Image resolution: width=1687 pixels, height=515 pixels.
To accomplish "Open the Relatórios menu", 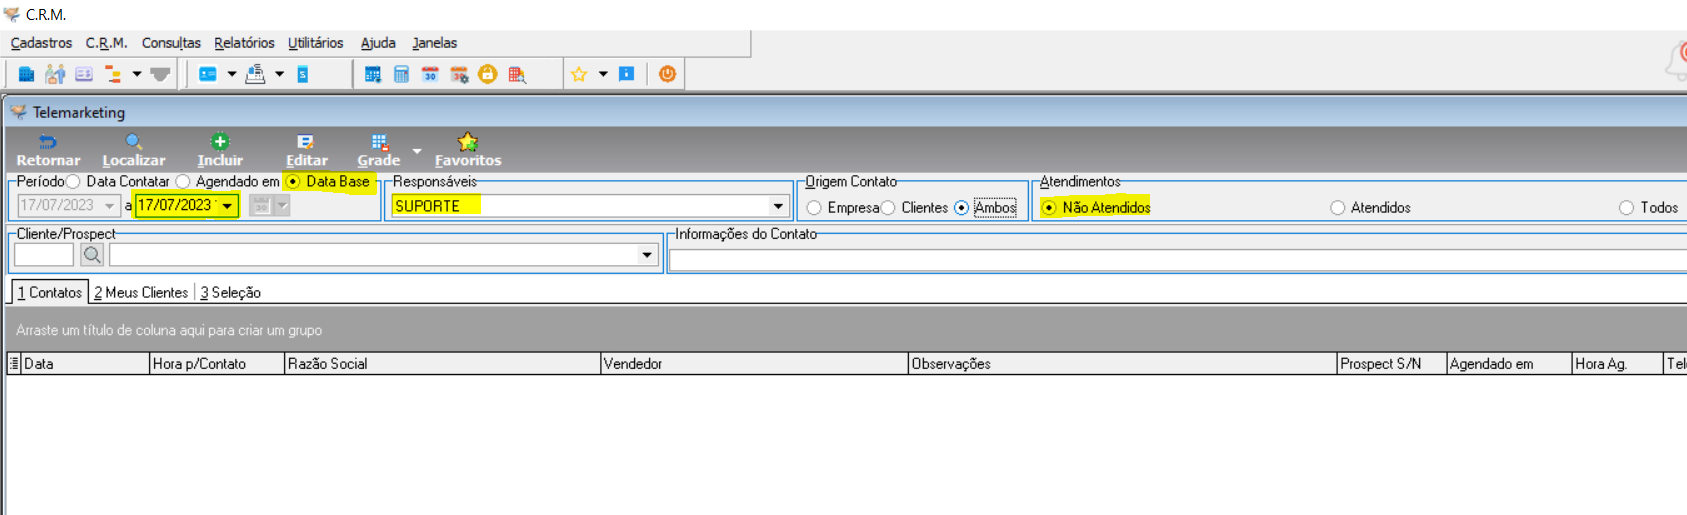I will (244, 43).
